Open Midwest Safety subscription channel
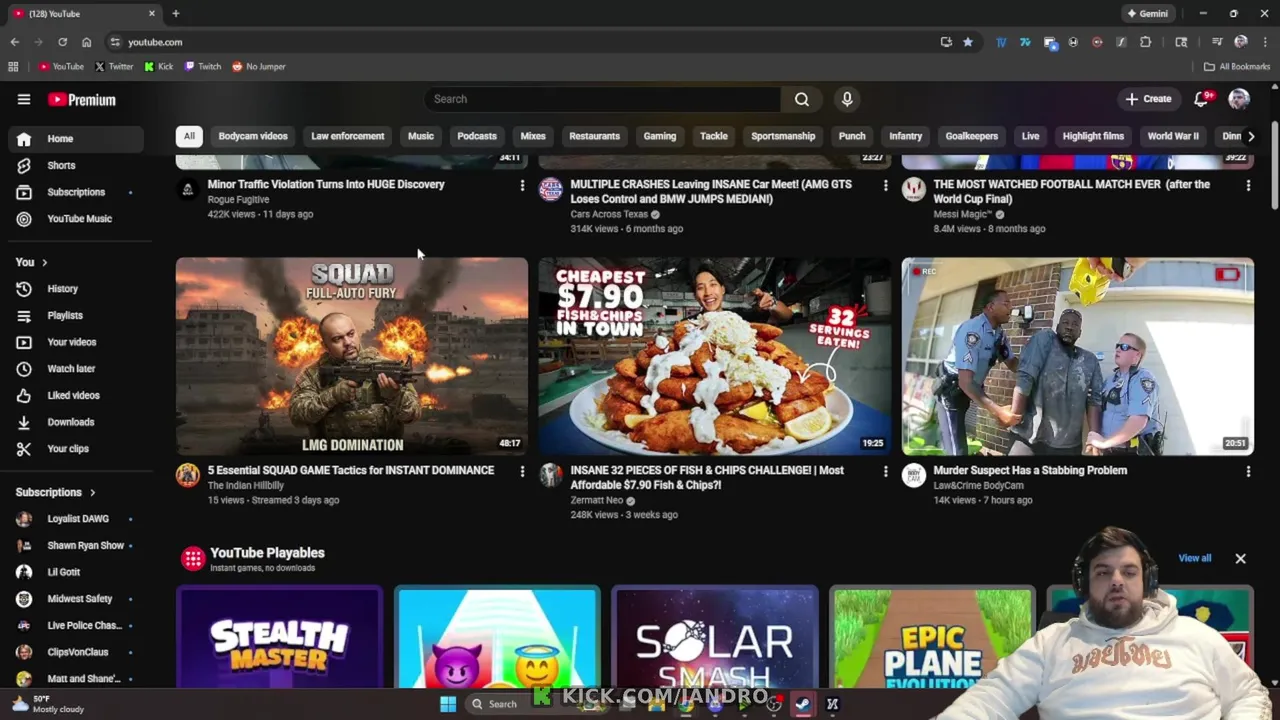The image size is (1280, 720). (76, 599)
